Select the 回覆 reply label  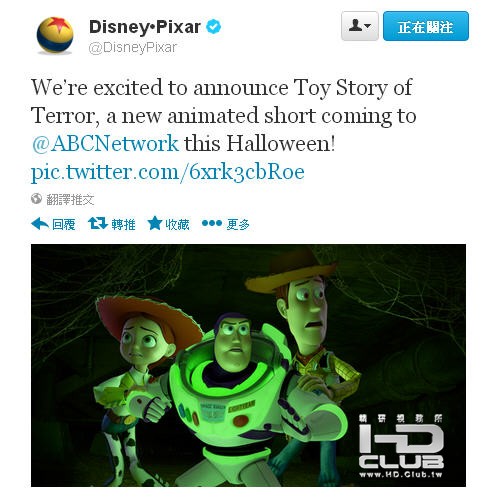tap(64, 224)
